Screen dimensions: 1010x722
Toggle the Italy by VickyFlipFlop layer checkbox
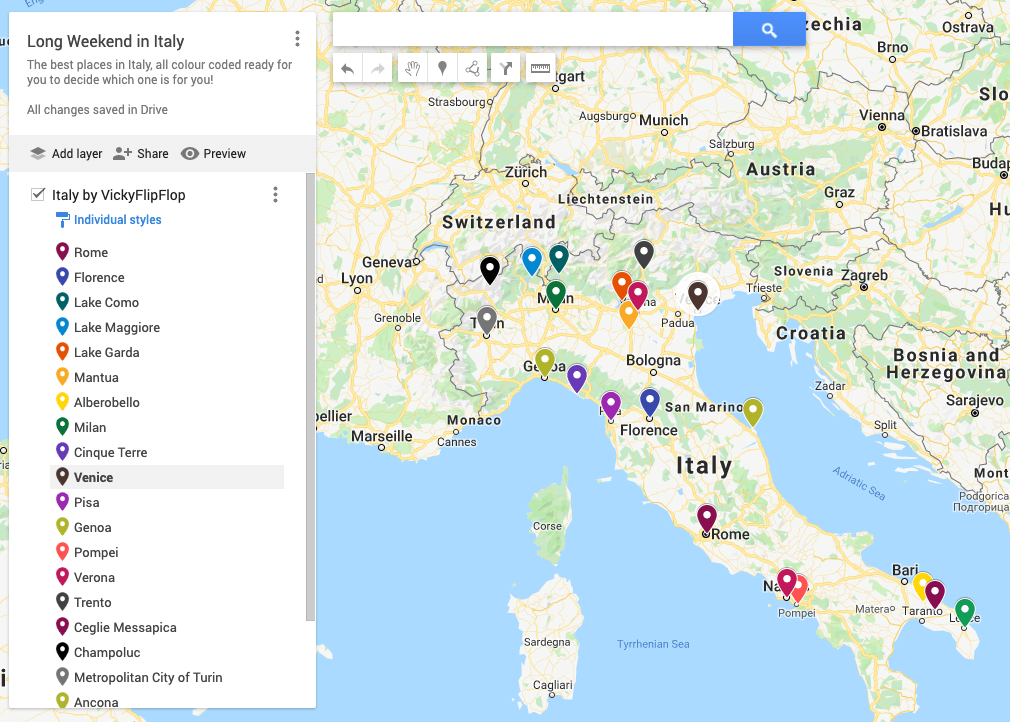pyautogui.click(x=37, y=195)
